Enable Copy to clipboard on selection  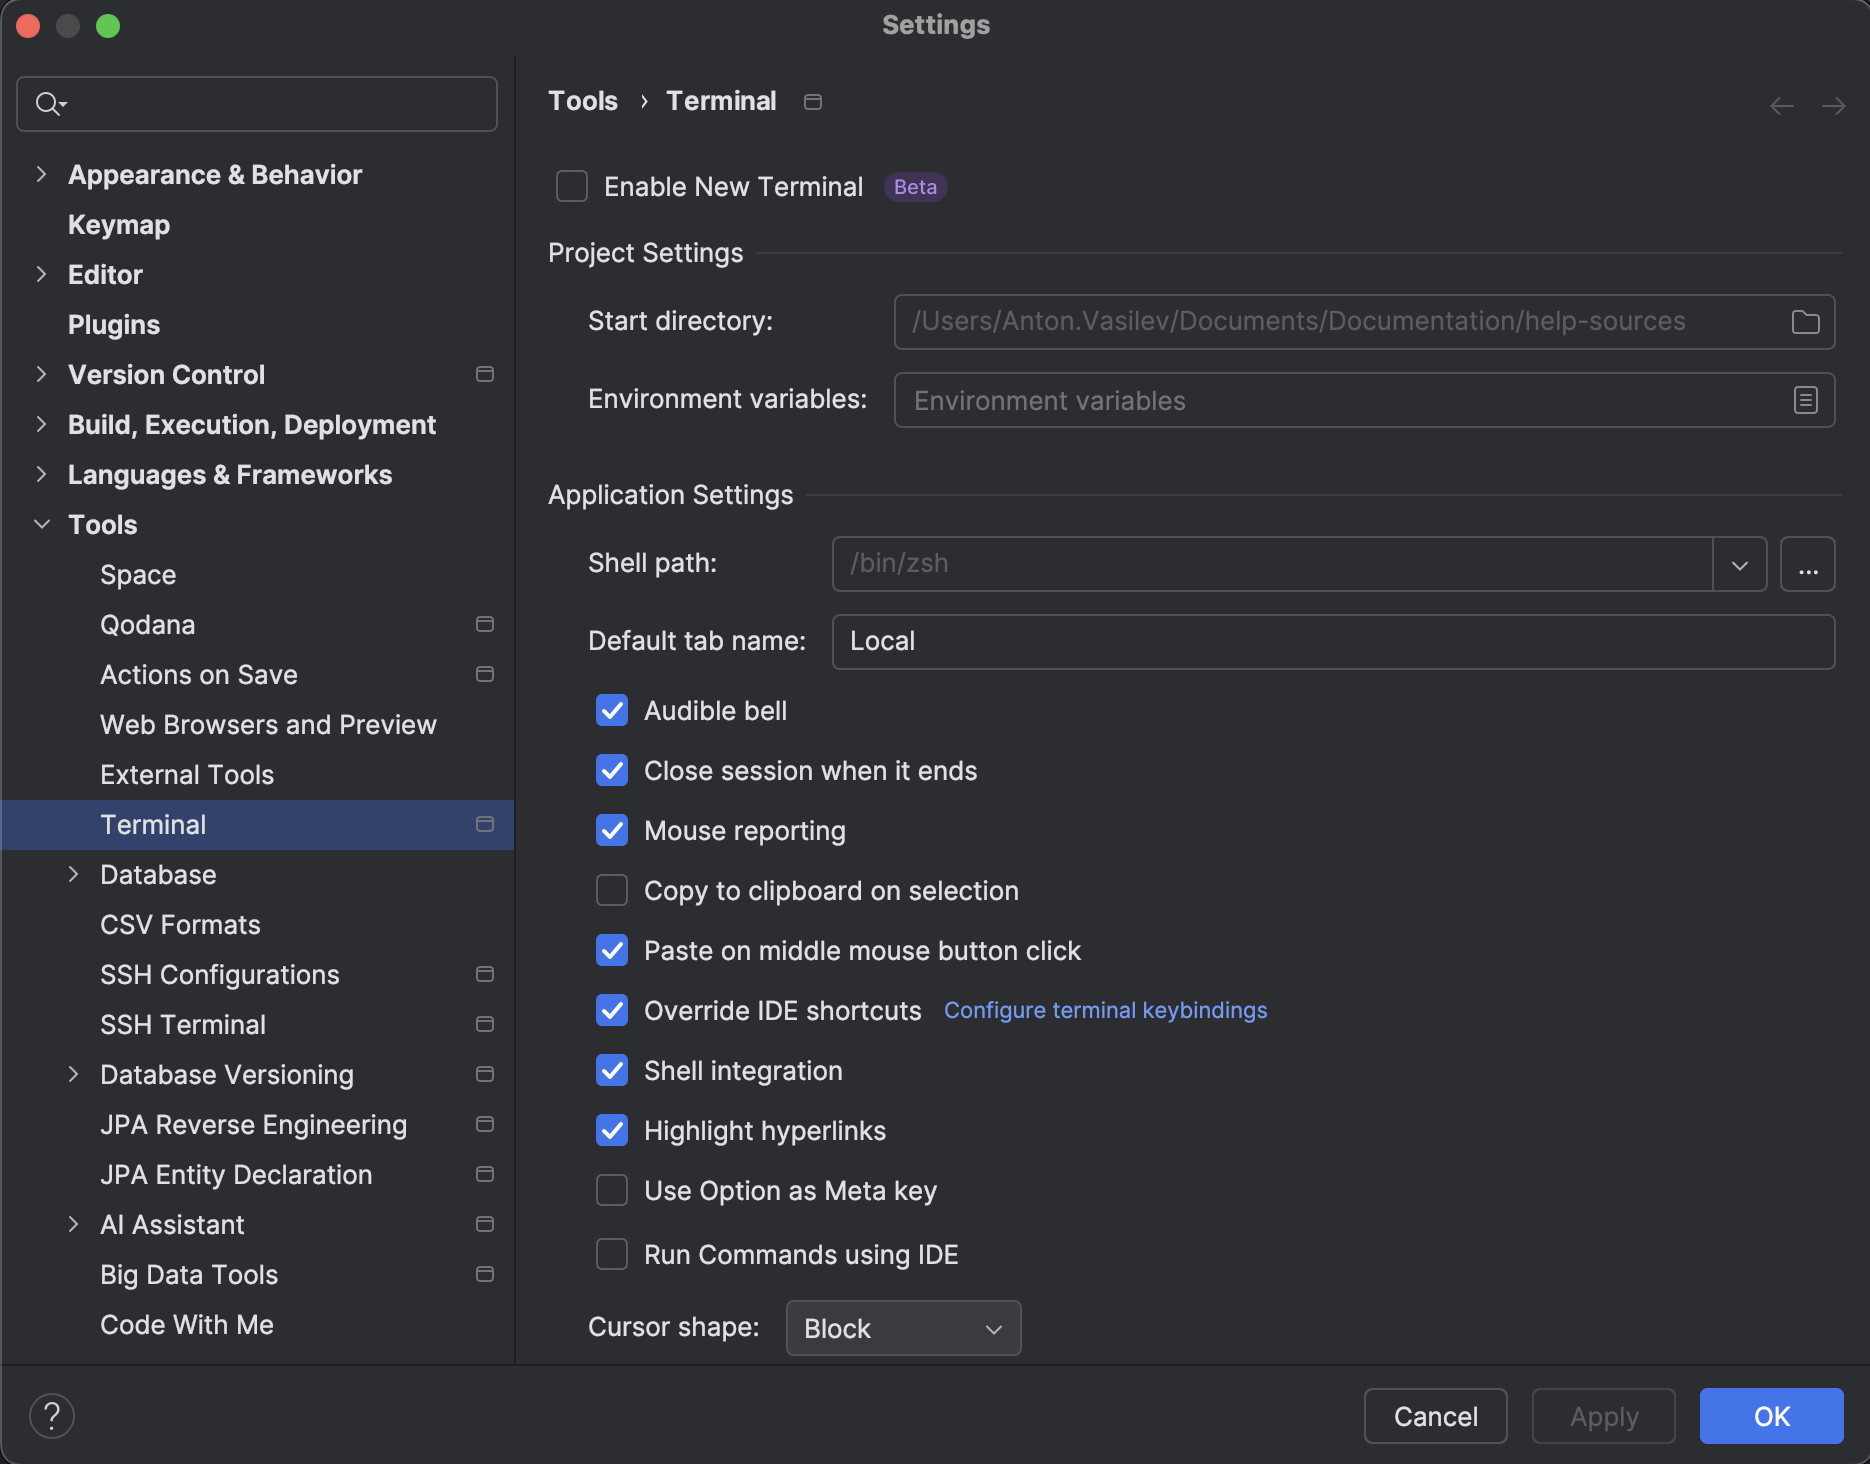click(x=611, y=890)
